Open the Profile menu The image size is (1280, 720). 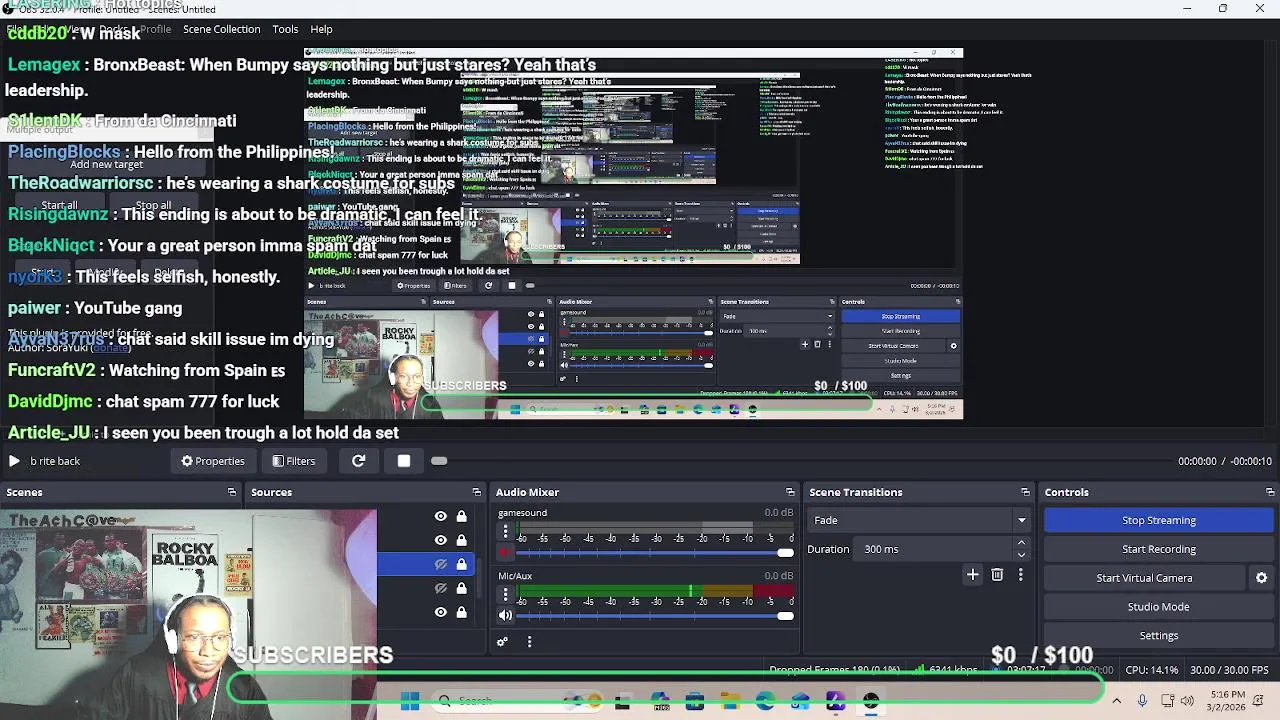[x=155, y=29]
